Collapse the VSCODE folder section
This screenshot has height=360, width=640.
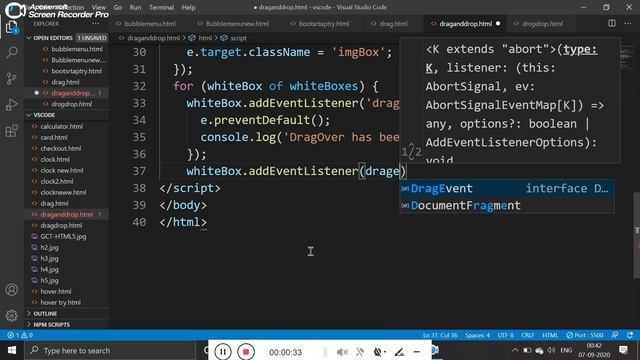pos(44,115)
